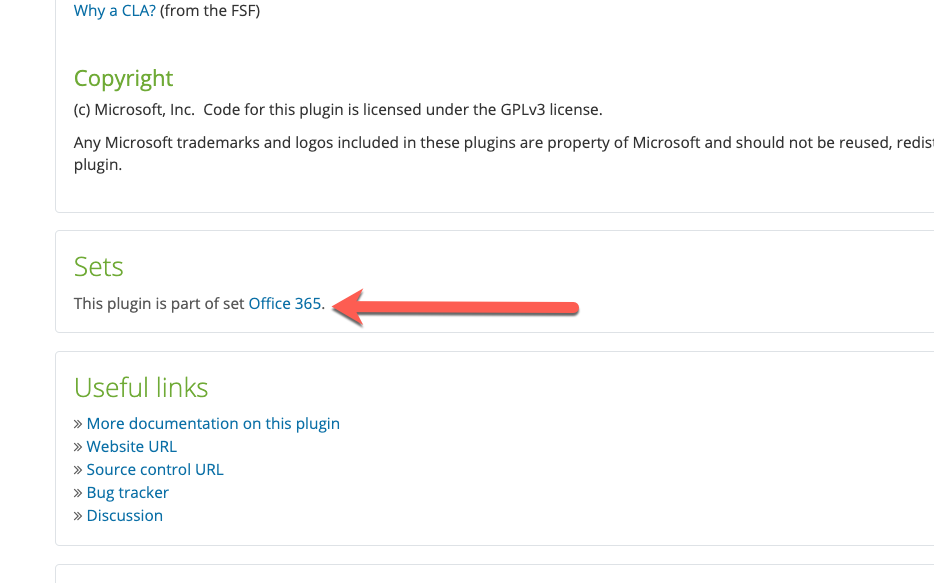
Task: Open the Source control URL
Action: coord(155,469)
